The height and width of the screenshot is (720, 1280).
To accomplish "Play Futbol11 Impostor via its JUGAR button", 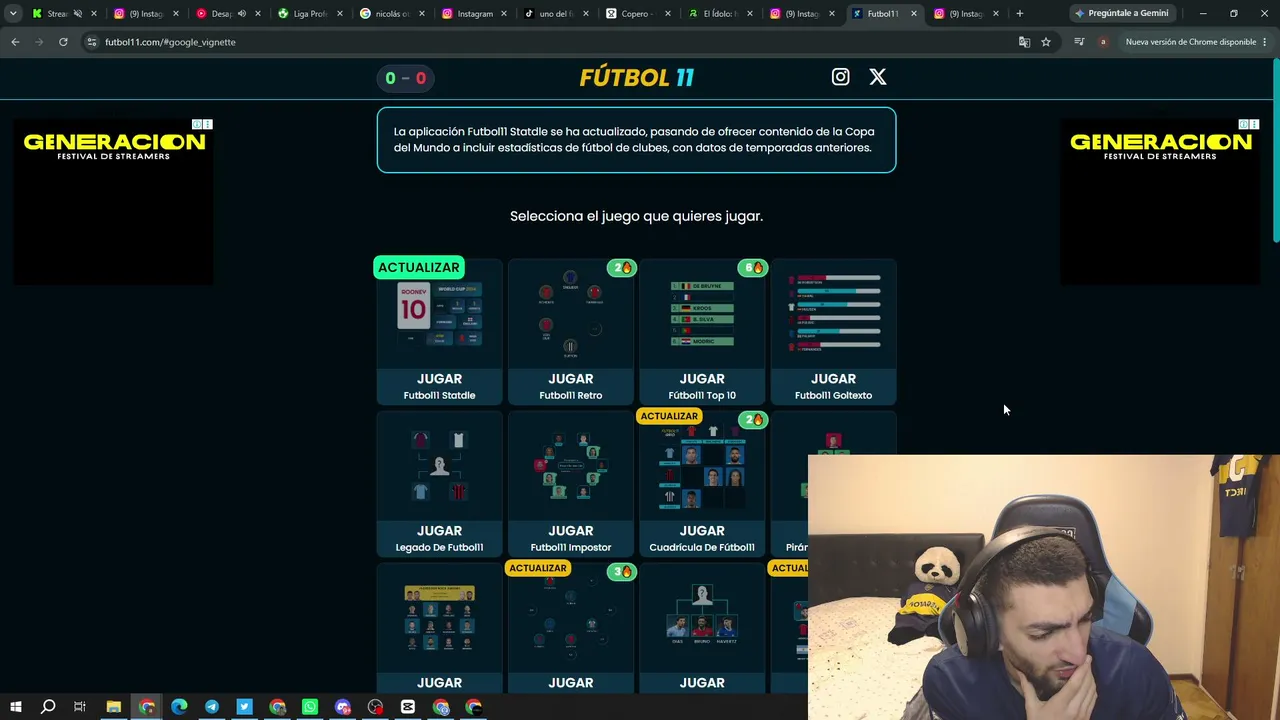I will pyautogui.click(x=570, y=531).
